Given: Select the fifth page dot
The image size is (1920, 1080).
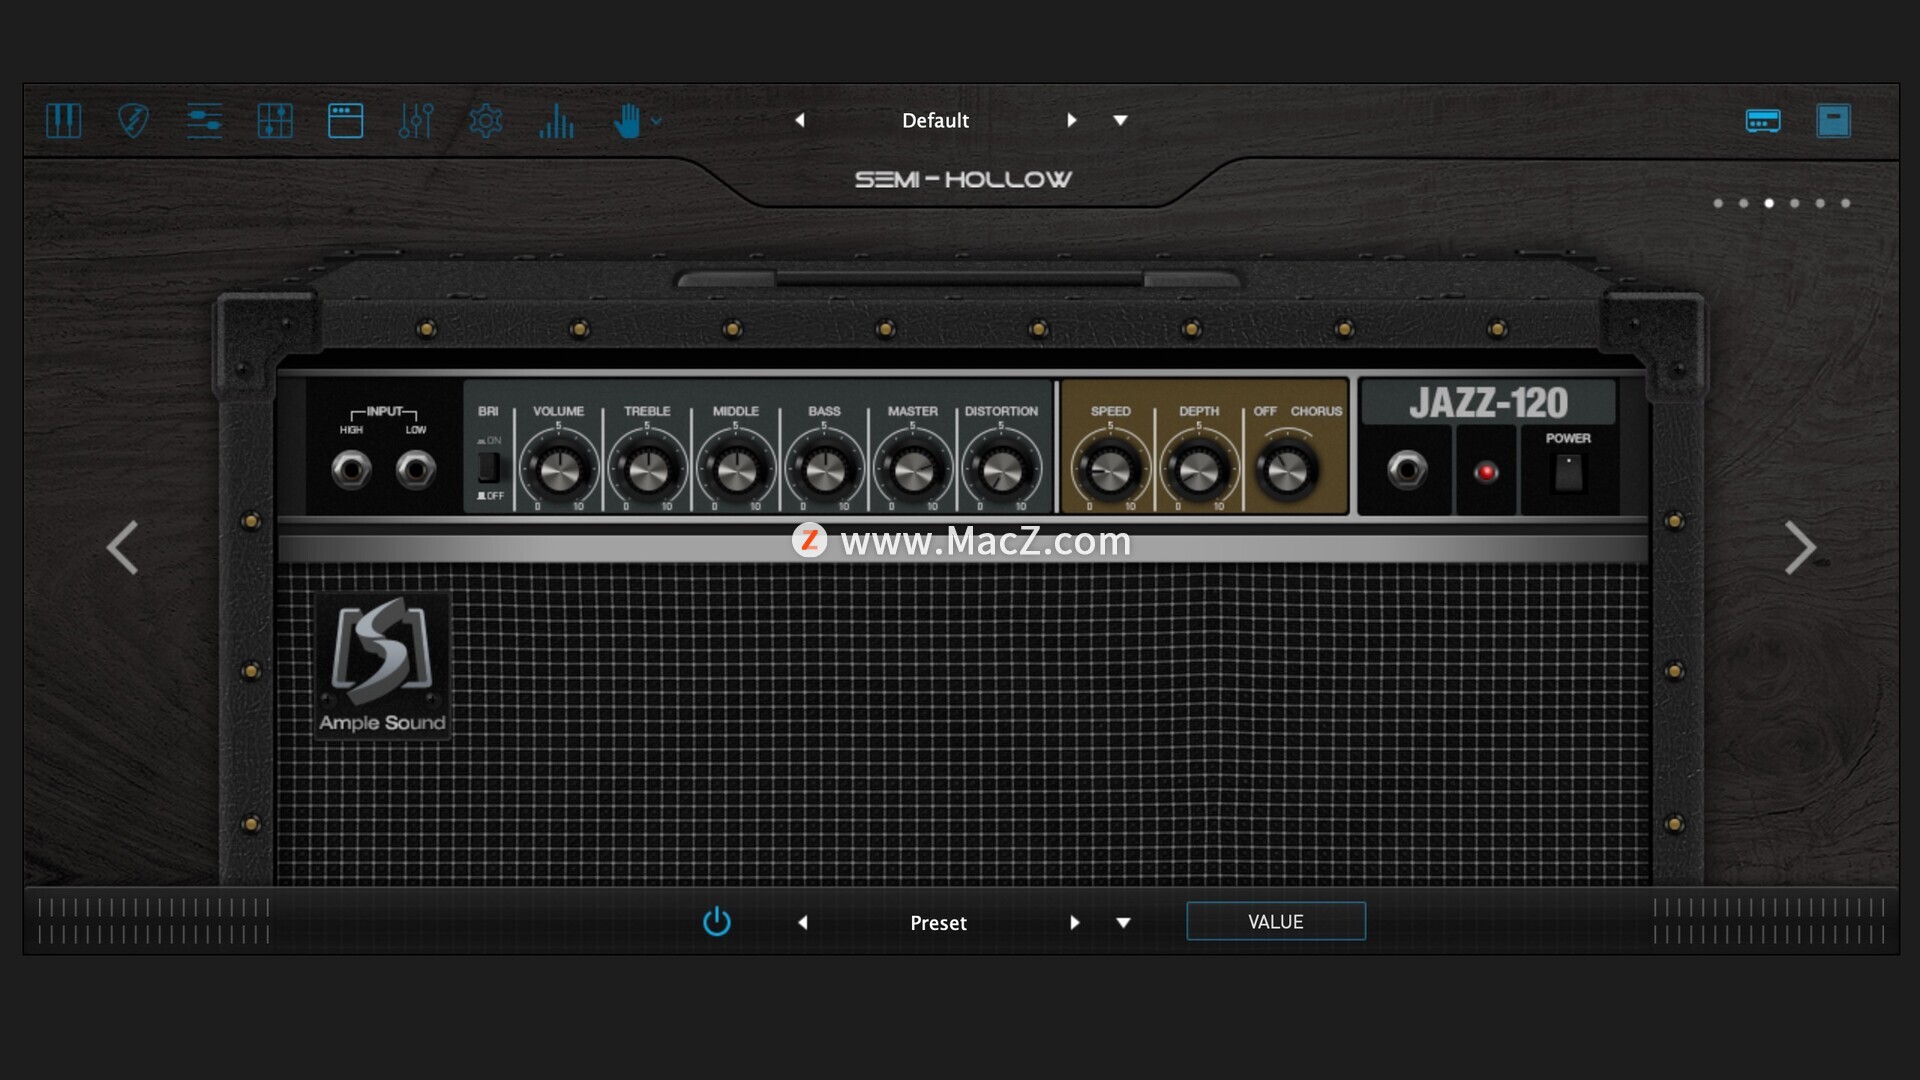Looking at the screenshot, I should tap(1820, 203).
